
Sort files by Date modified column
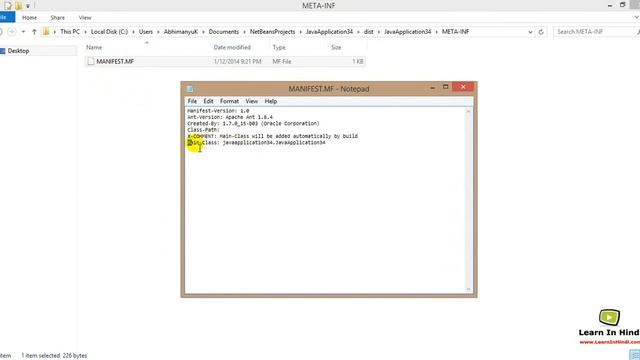(x=232, y=47)
